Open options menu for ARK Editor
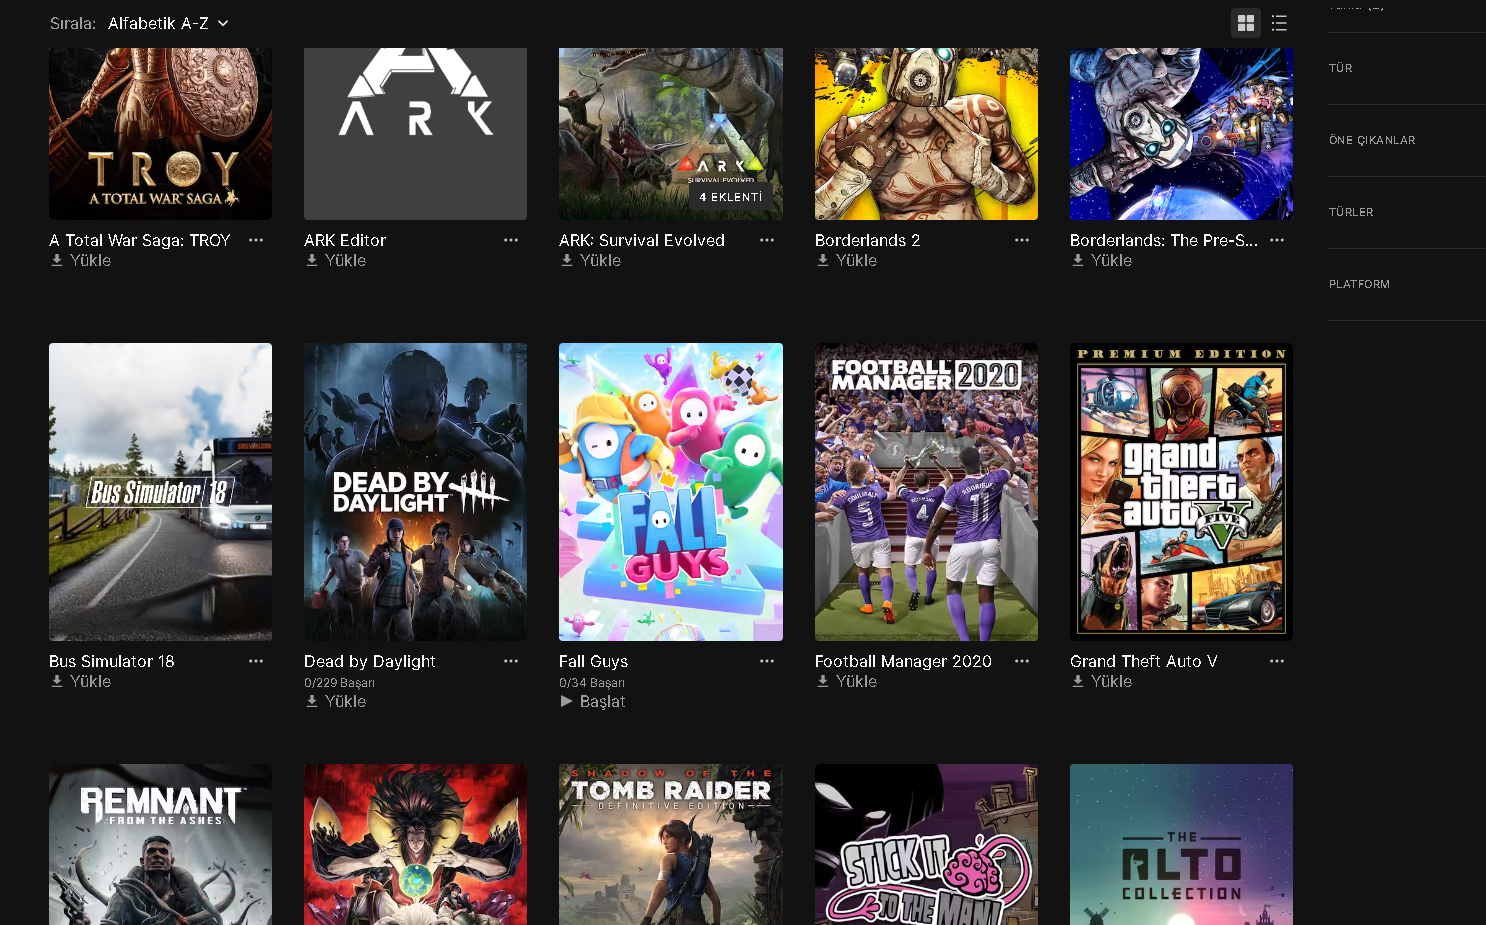Viewport: 1486px width, 925px height. 511,240
